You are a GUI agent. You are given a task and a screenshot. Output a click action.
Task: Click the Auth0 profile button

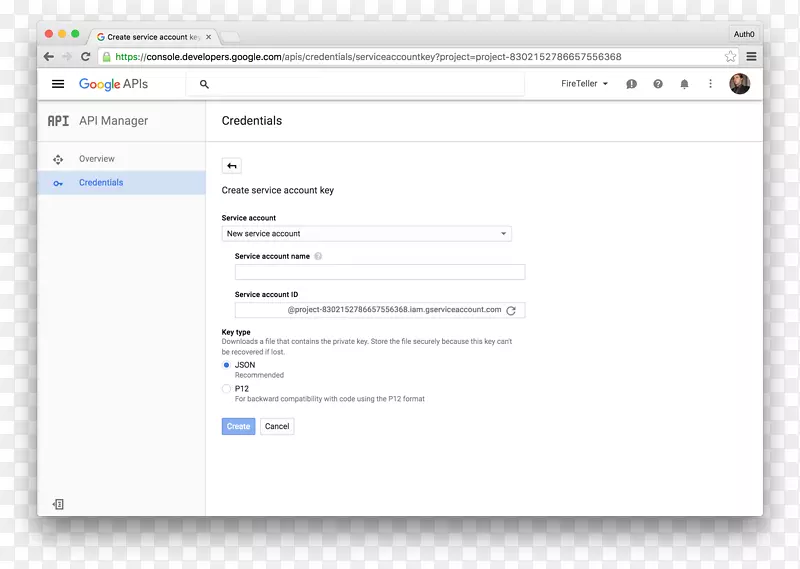[744, 34]
